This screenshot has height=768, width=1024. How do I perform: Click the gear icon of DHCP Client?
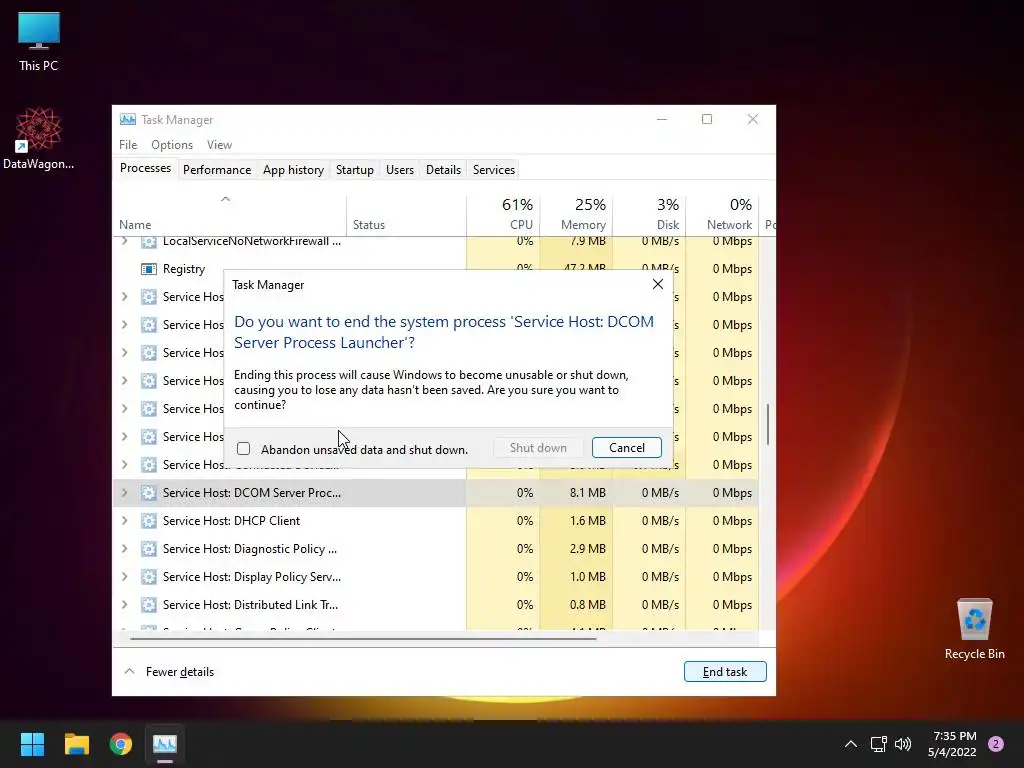pos(149,521)
